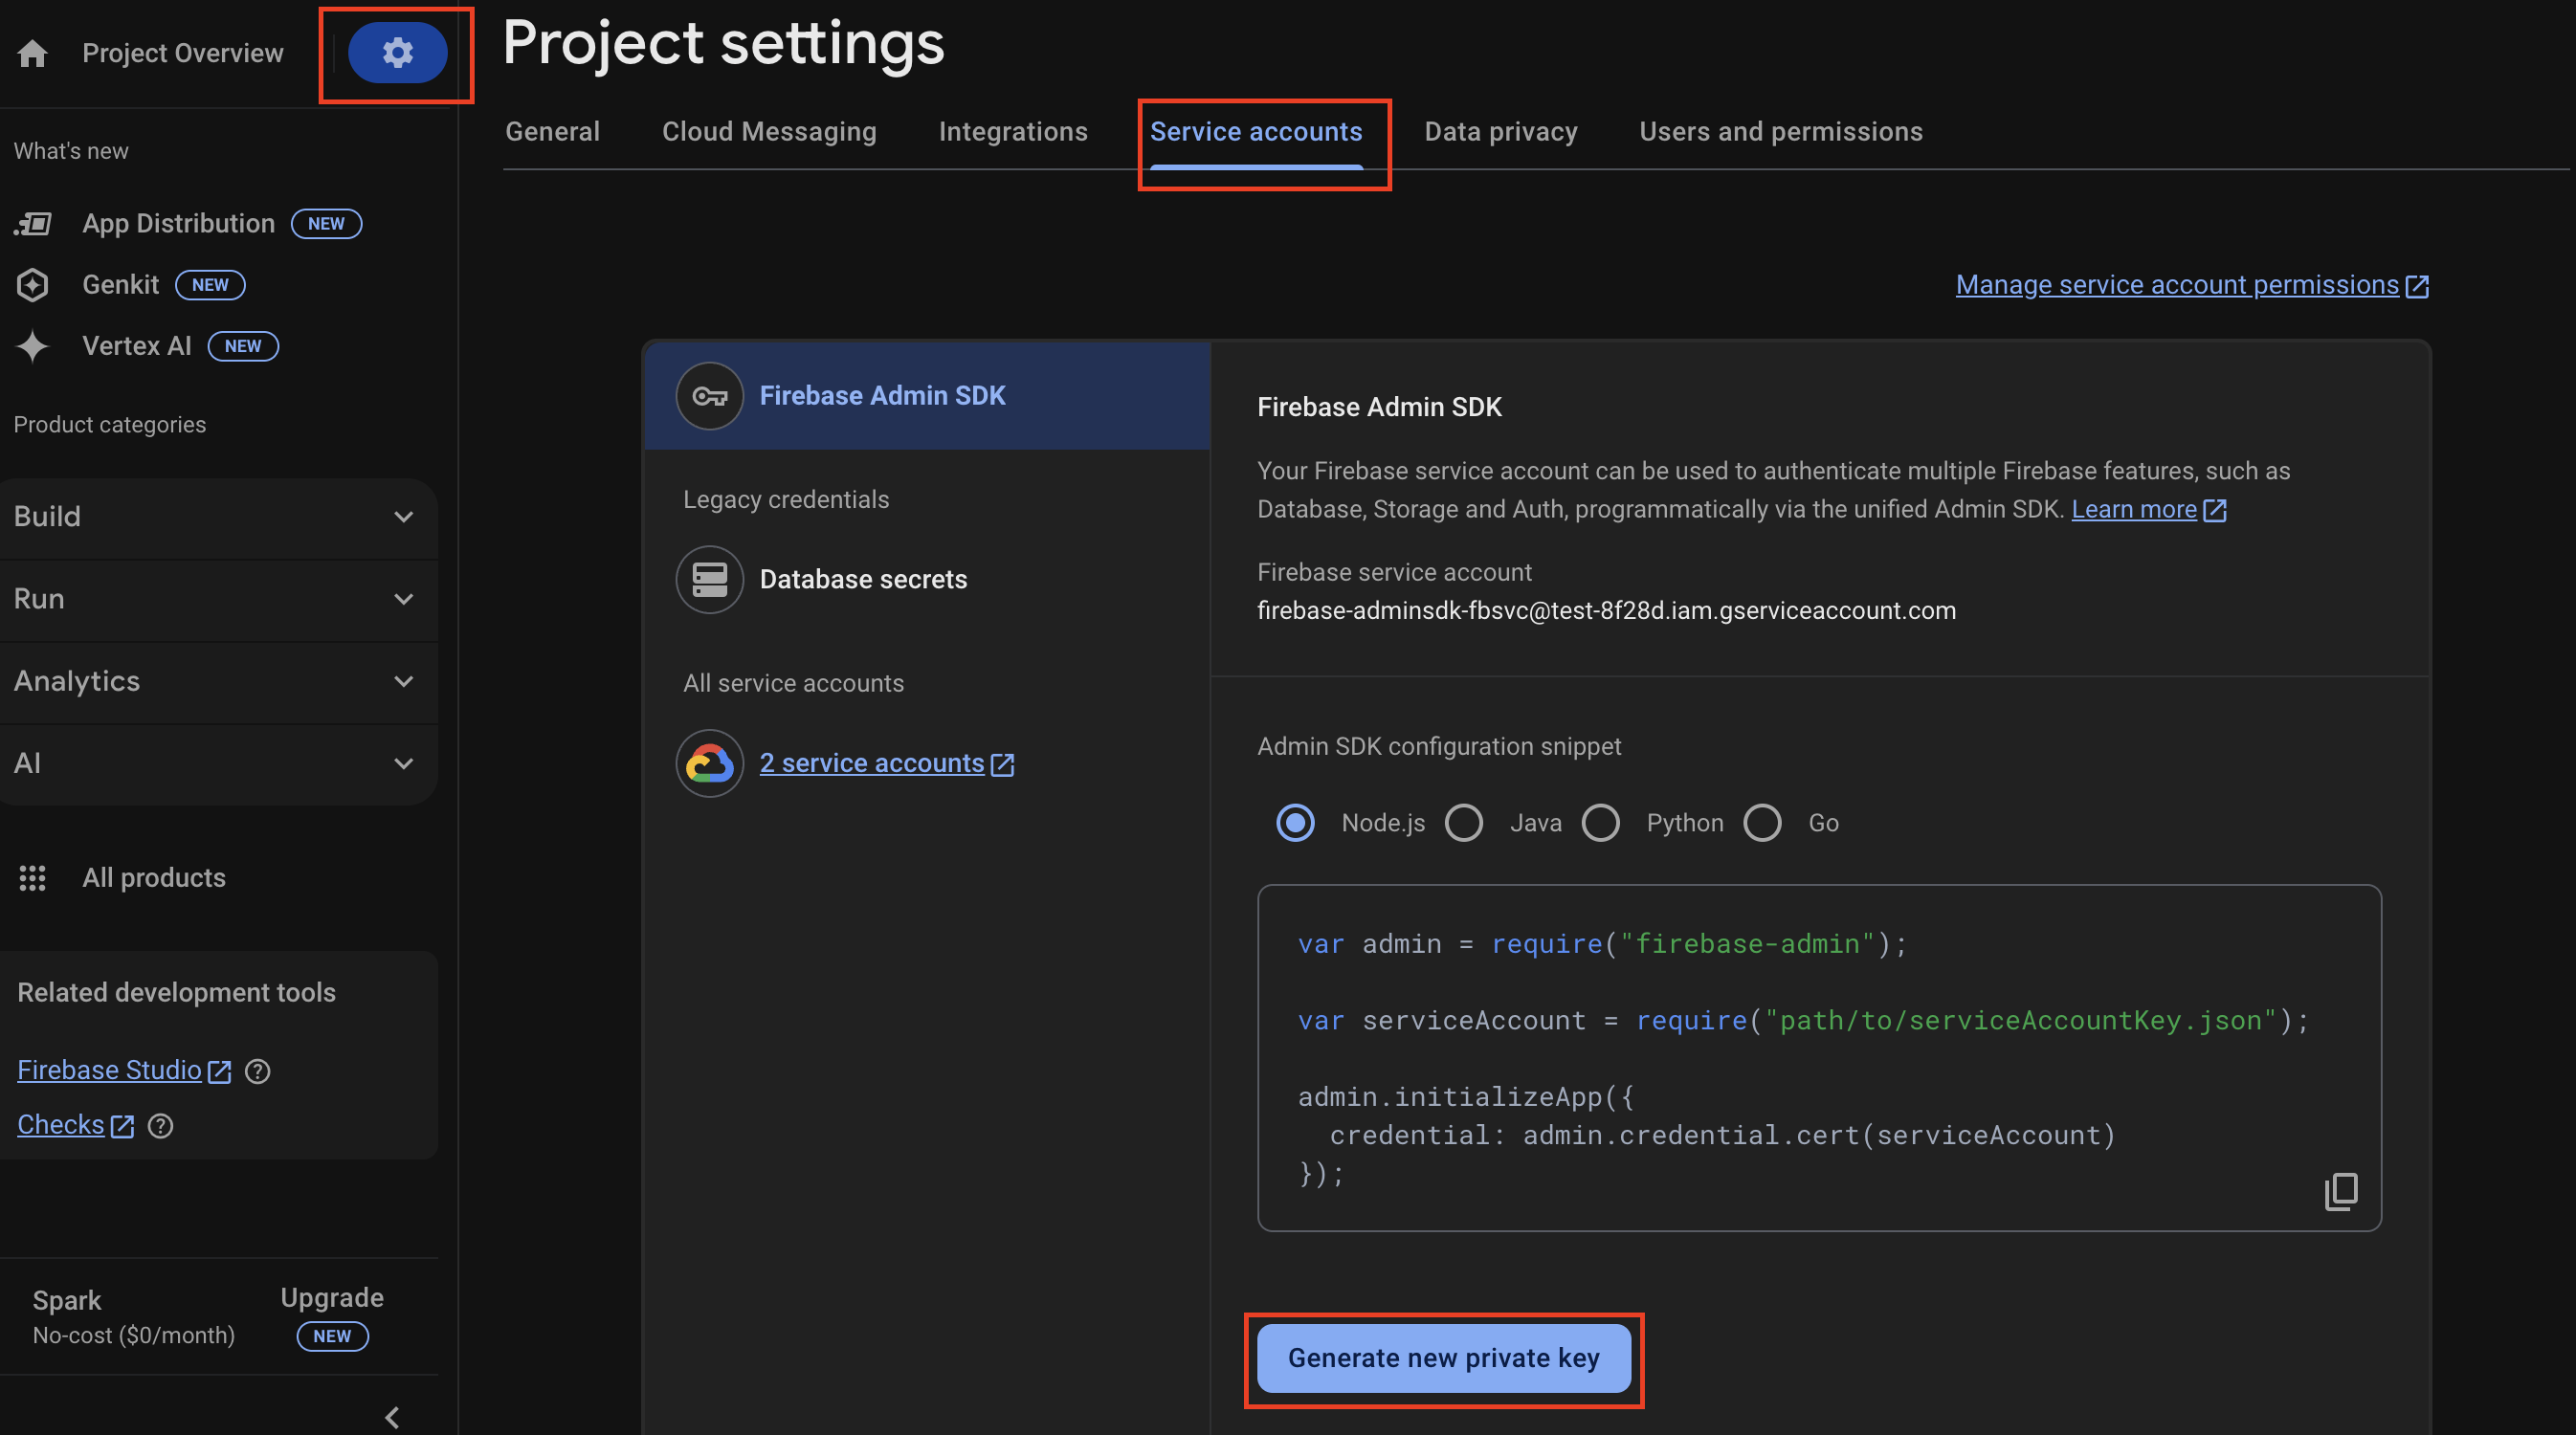Expand the Run category chevron
This screenshot has width=2576, height=1435.
pos(403,599)
